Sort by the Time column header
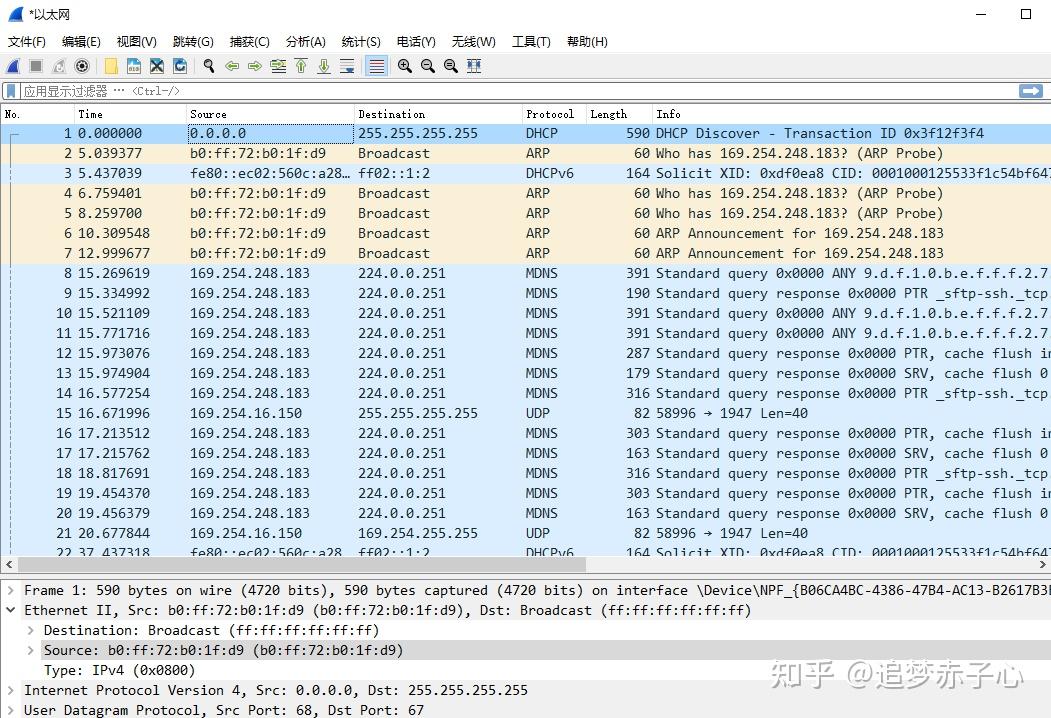This screenshot has width=1051, height=718. [x=130, y=114]
